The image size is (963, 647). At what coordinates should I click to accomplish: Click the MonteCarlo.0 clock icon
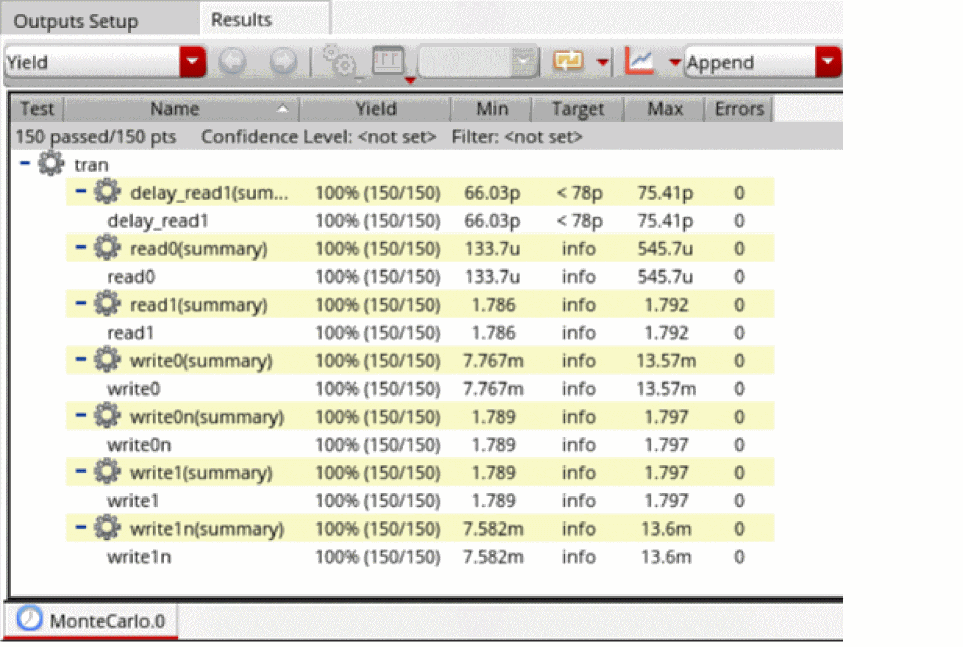click(x=31, y=620)
